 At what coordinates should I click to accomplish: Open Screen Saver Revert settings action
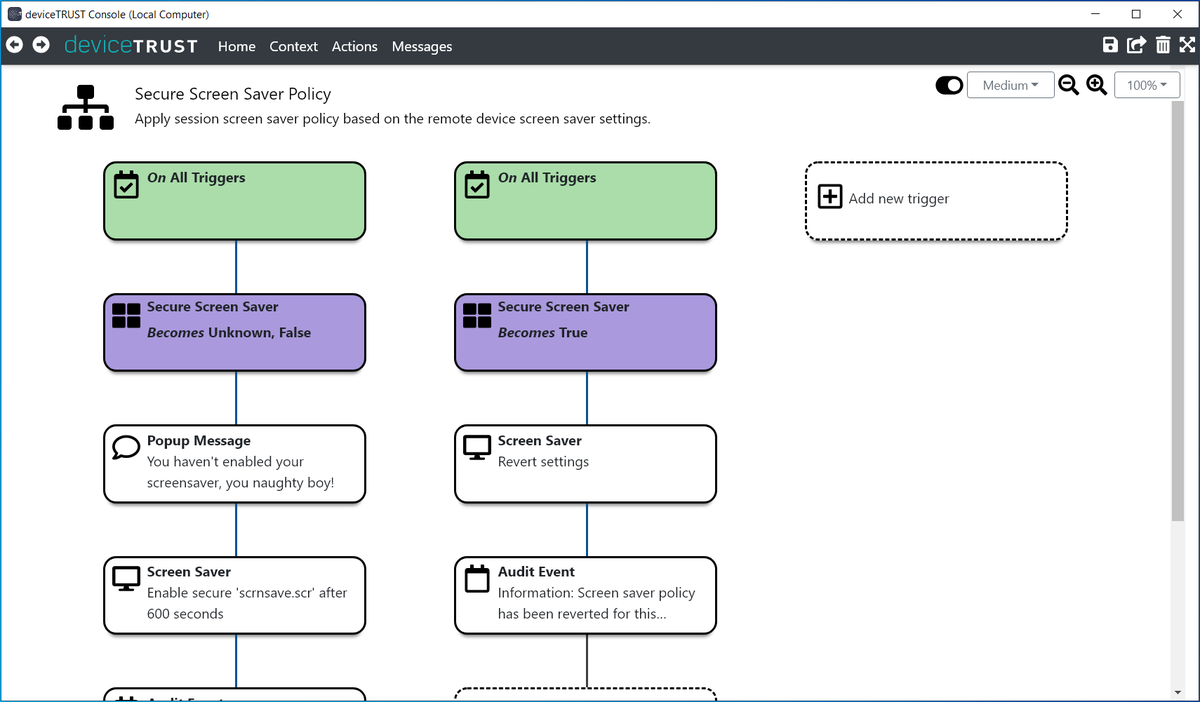point(586,464)
